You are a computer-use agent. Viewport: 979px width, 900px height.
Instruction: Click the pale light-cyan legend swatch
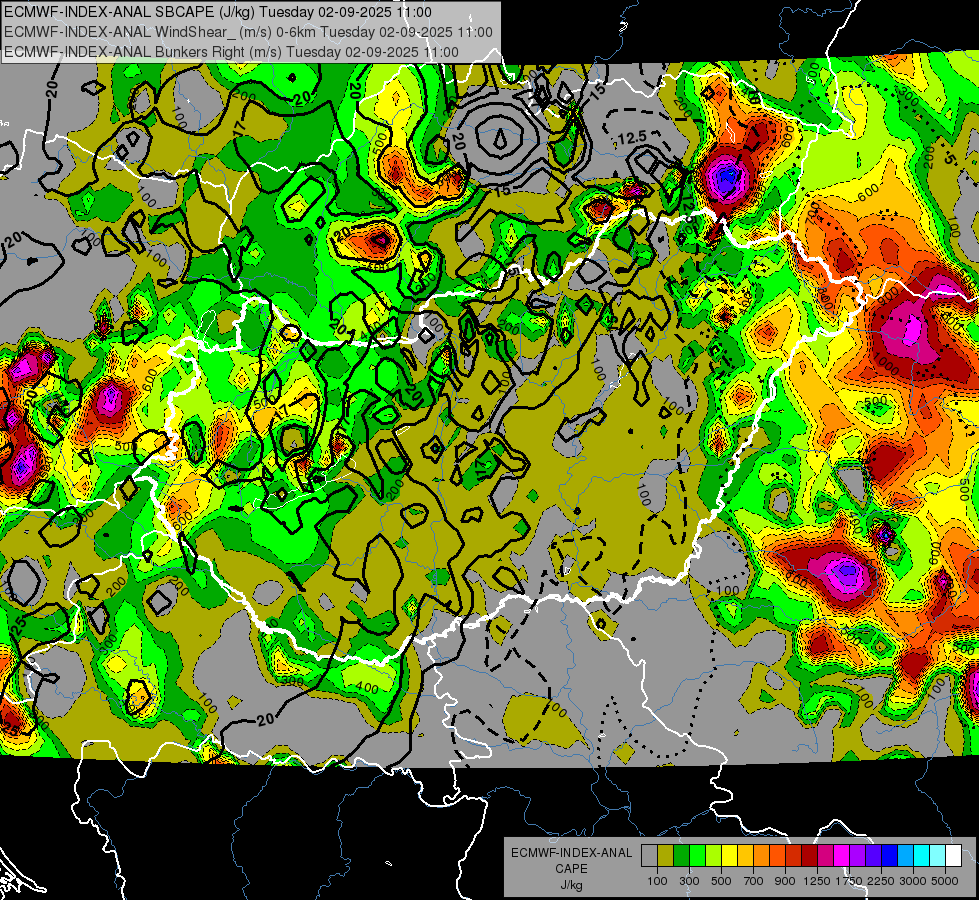938,855
